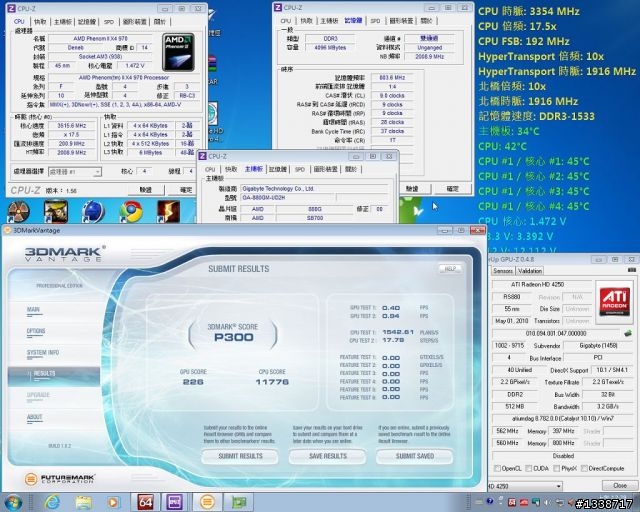The width and height of the screenshot is (640, 512).
Task: Select SPD tab in CPU-Z CPU window
Action: (109, 22)
